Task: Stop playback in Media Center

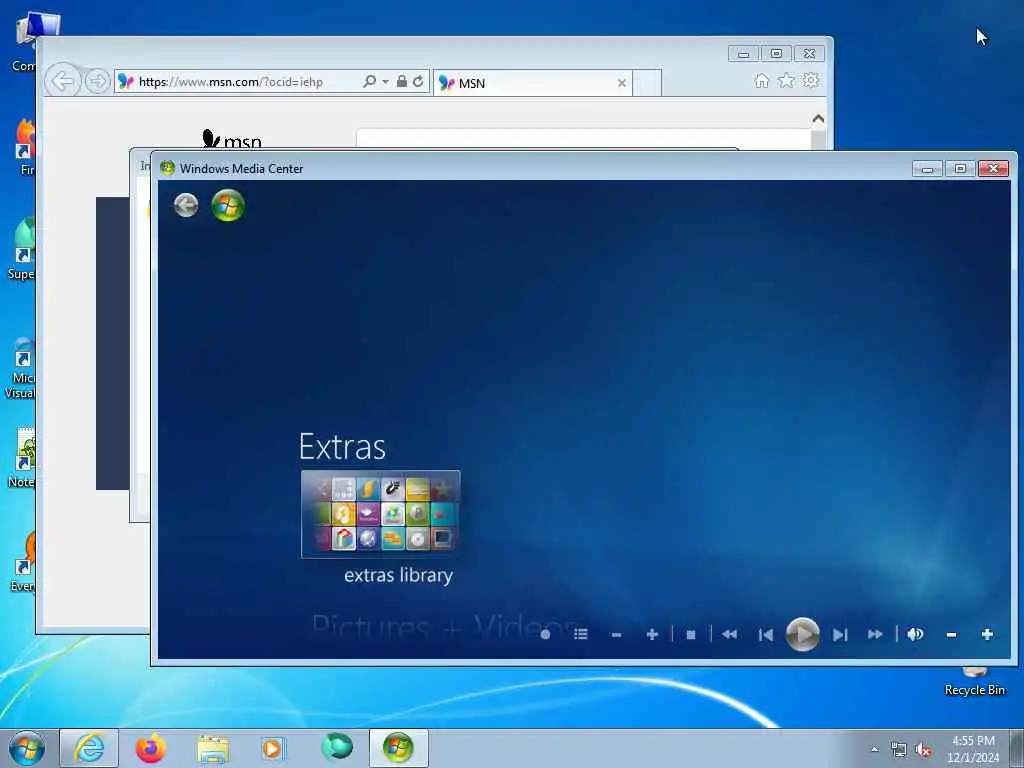Action: 691,634
